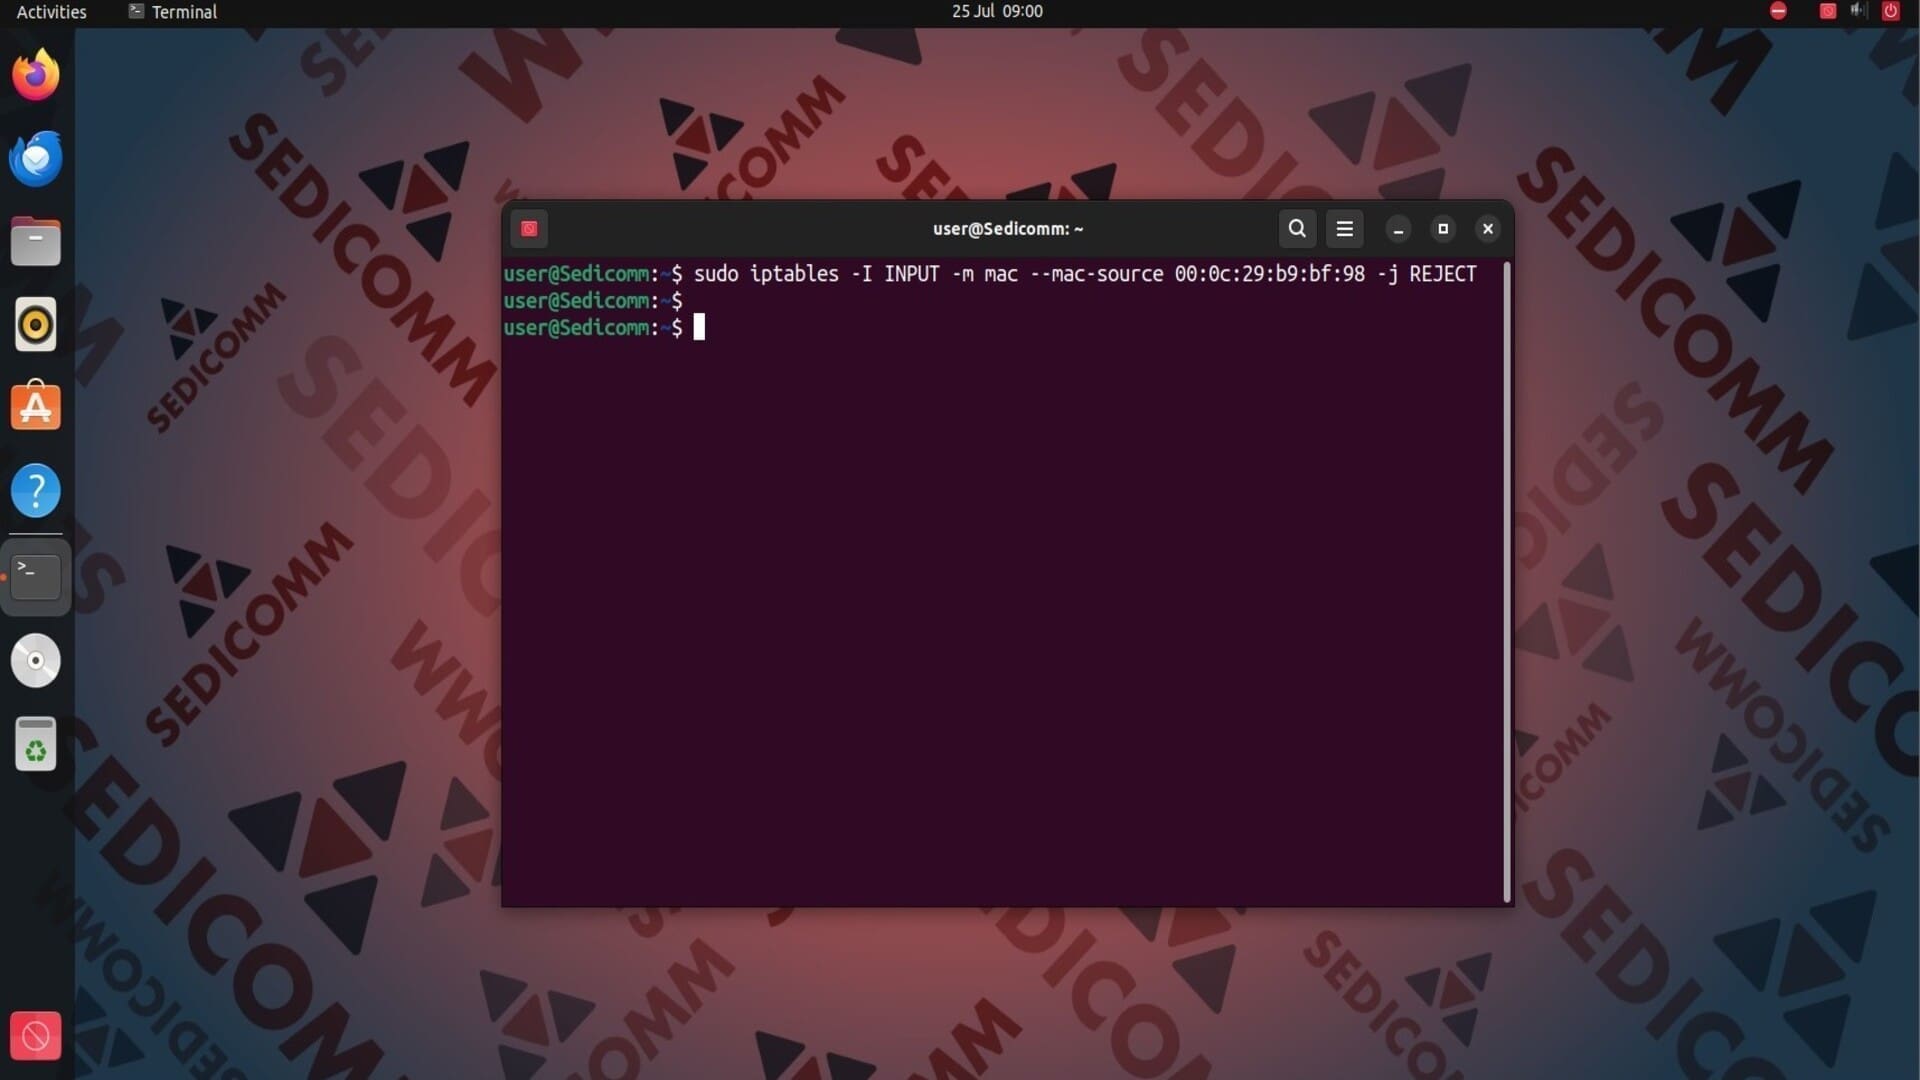Click the Terminal dock icon
Viewport: 1920px width, 1080px height.
coord(36,577)
